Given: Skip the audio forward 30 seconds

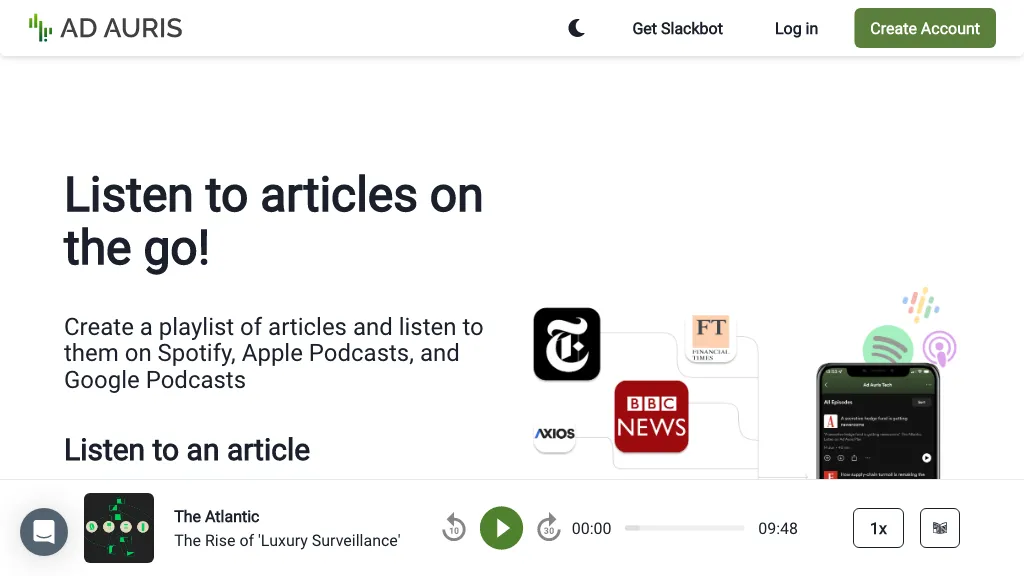Looking at the screenshot, I should pyautogui.click(x=548, y=528).
